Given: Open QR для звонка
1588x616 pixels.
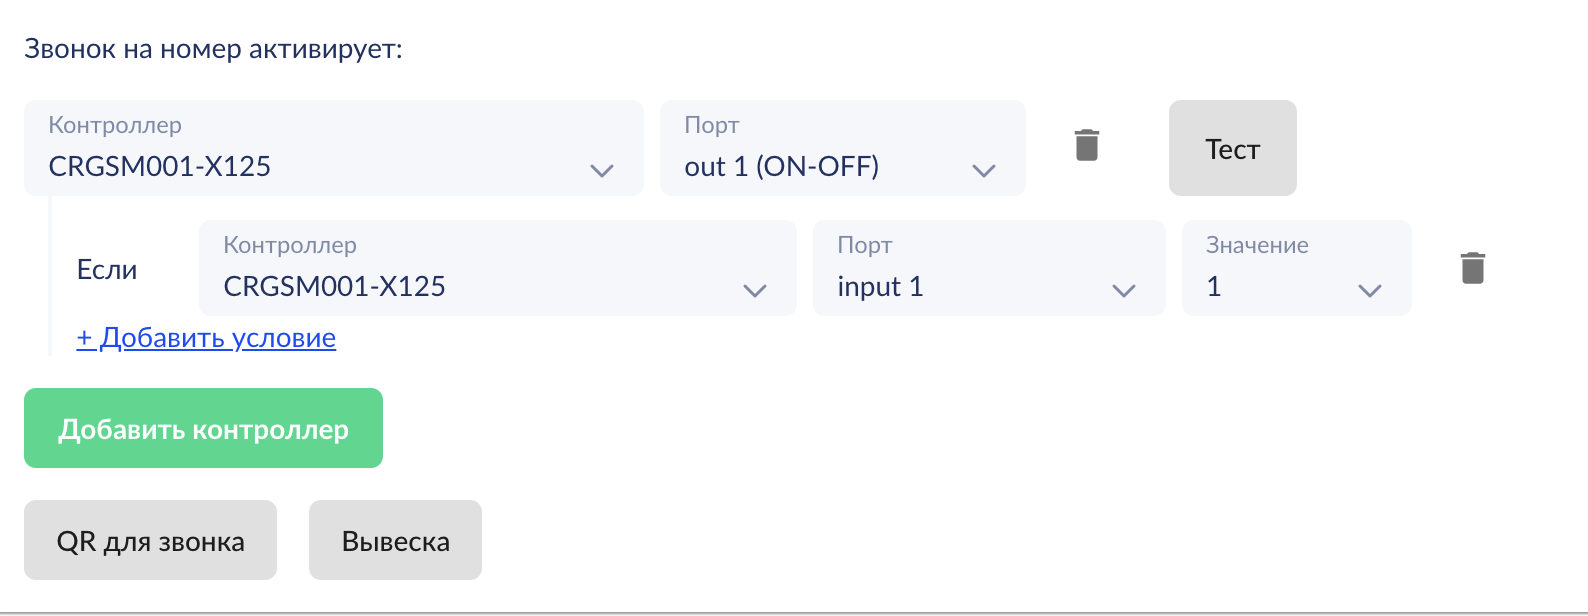Looking at the screenshot, I should (x=150, y=540).
